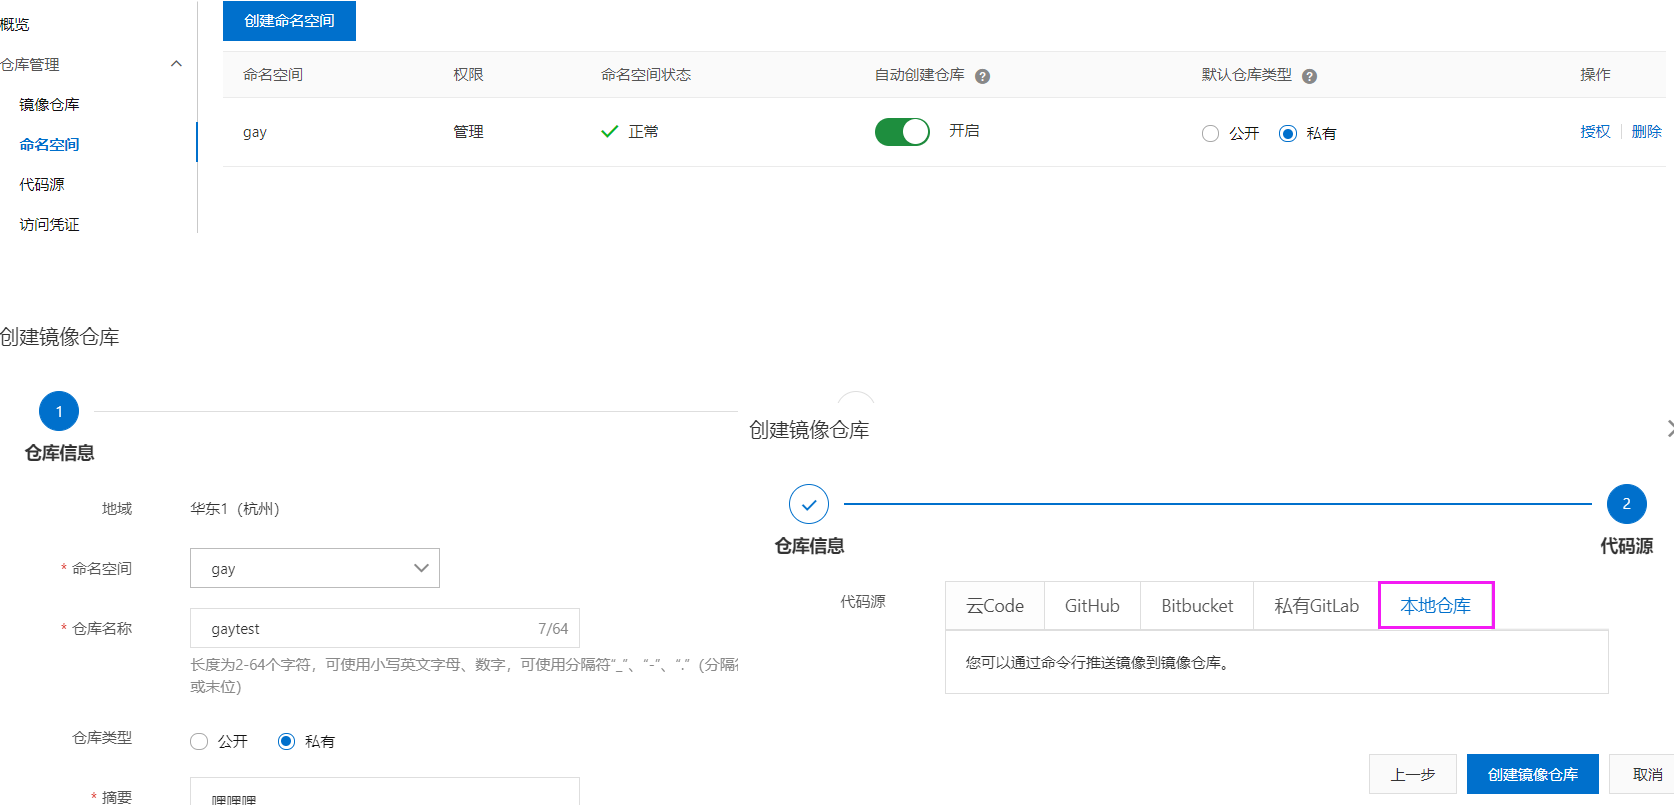Click the 命名空间状态 column header
This screenshot has width=1674, height=805.
[x=646, y=75]
